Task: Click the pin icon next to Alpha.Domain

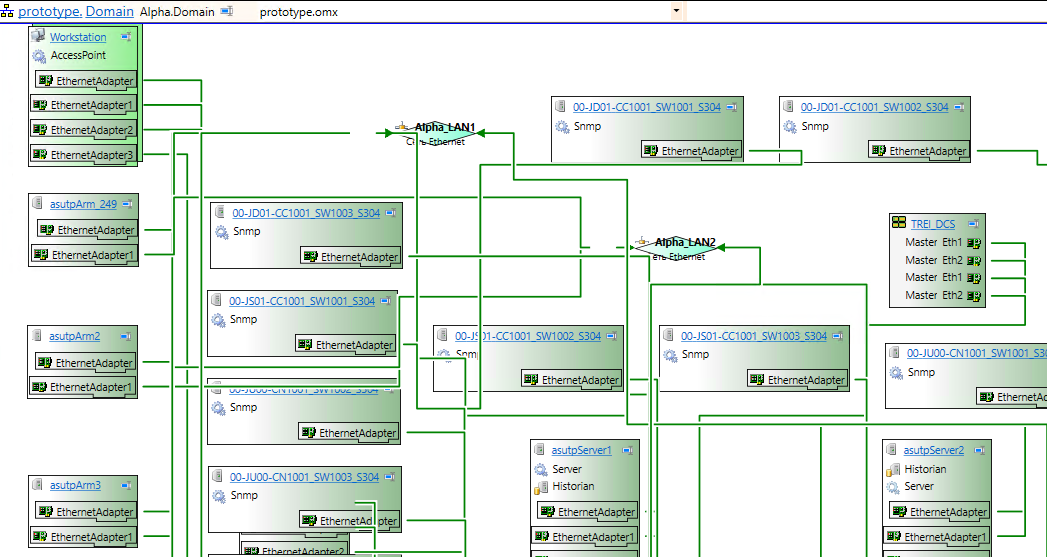Action: [x=226, y=12]
